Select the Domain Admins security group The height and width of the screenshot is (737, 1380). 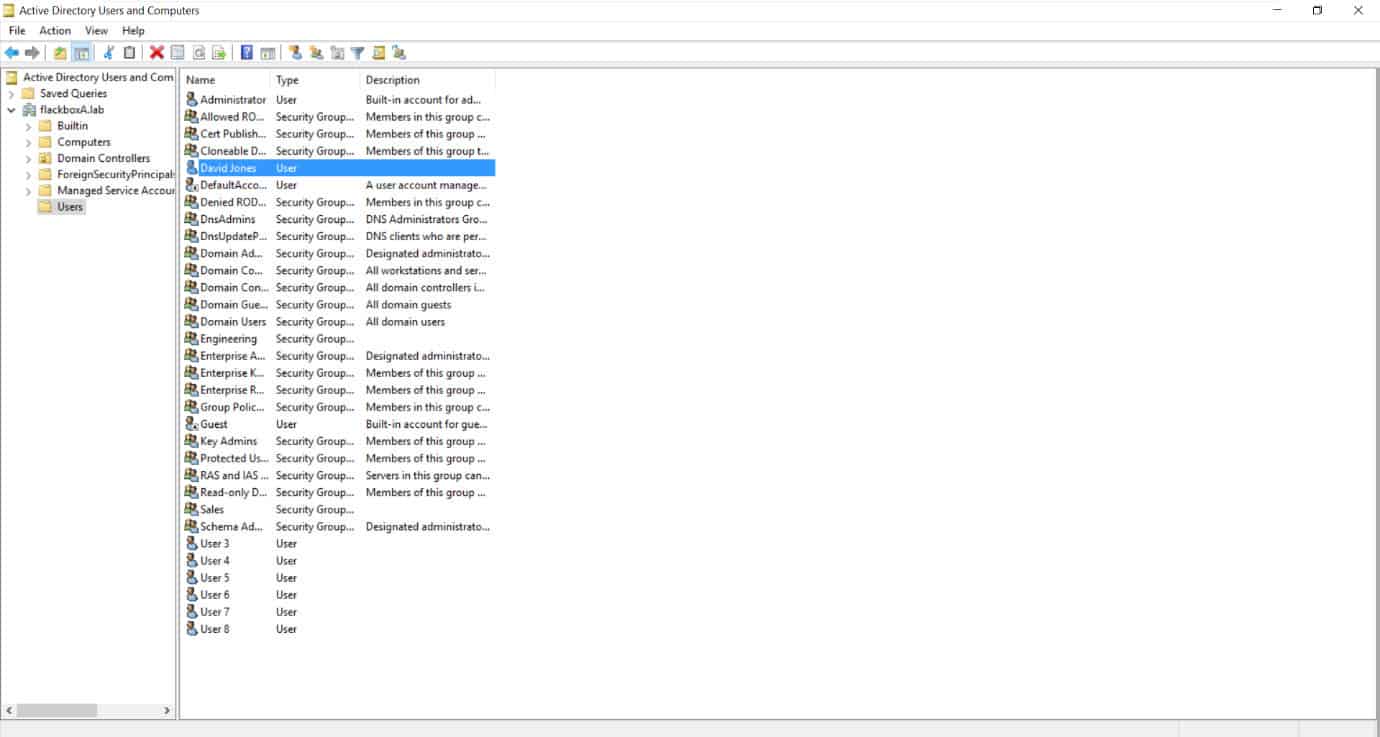tap(232, 254)
